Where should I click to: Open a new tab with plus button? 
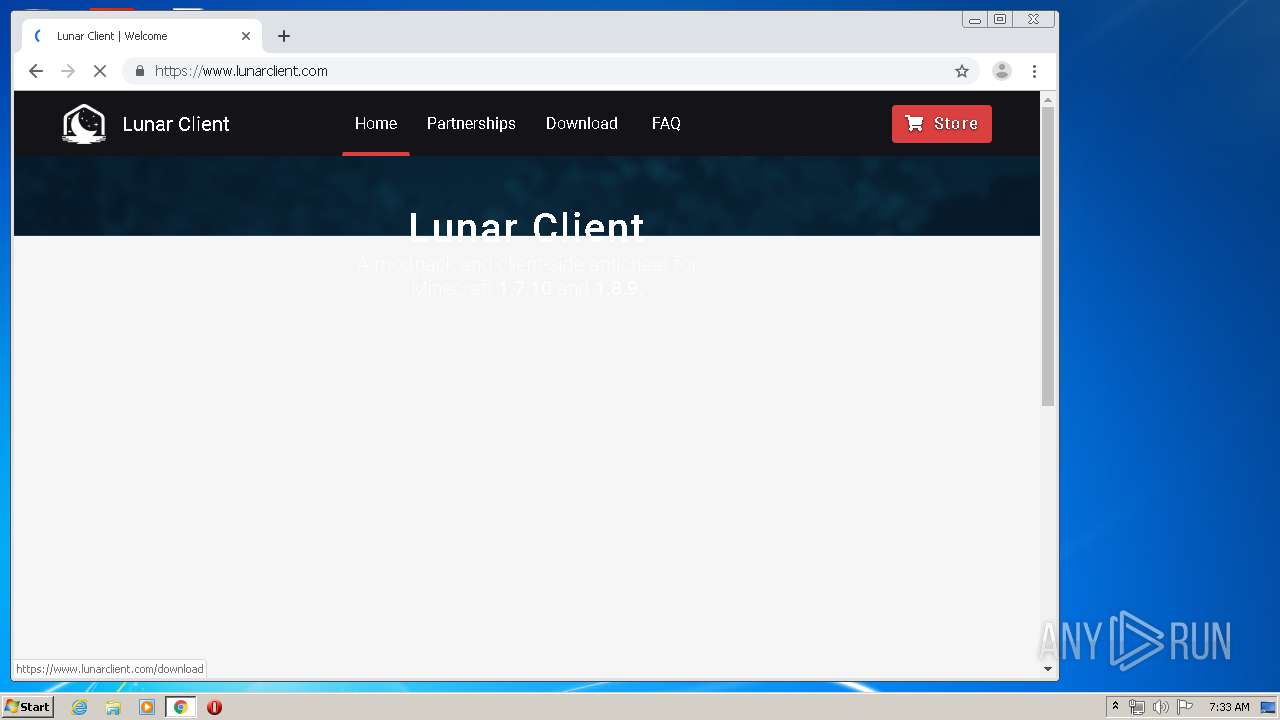pyautogui.click(x=284, y=36)
